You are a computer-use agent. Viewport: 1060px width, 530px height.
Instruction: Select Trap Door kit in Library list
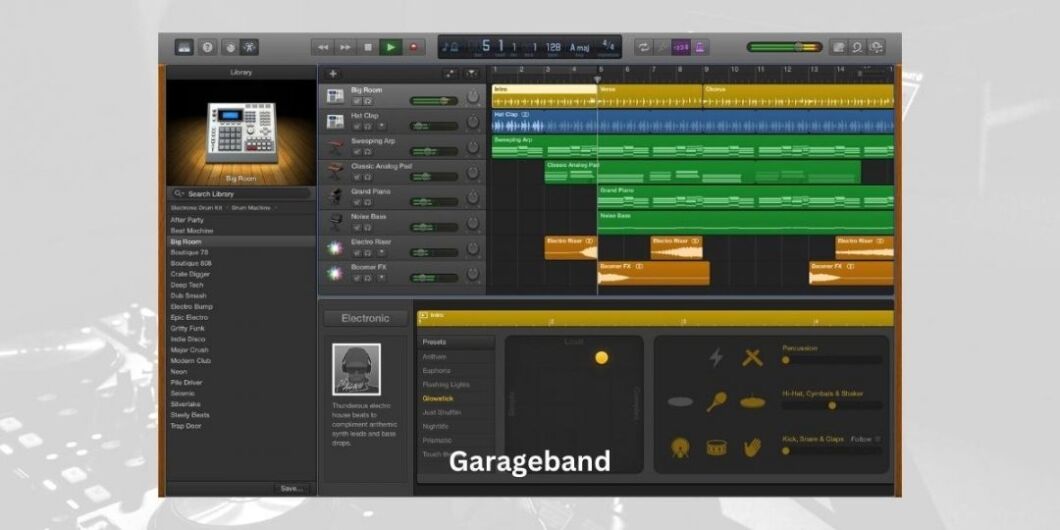click(x=186, y=426)
